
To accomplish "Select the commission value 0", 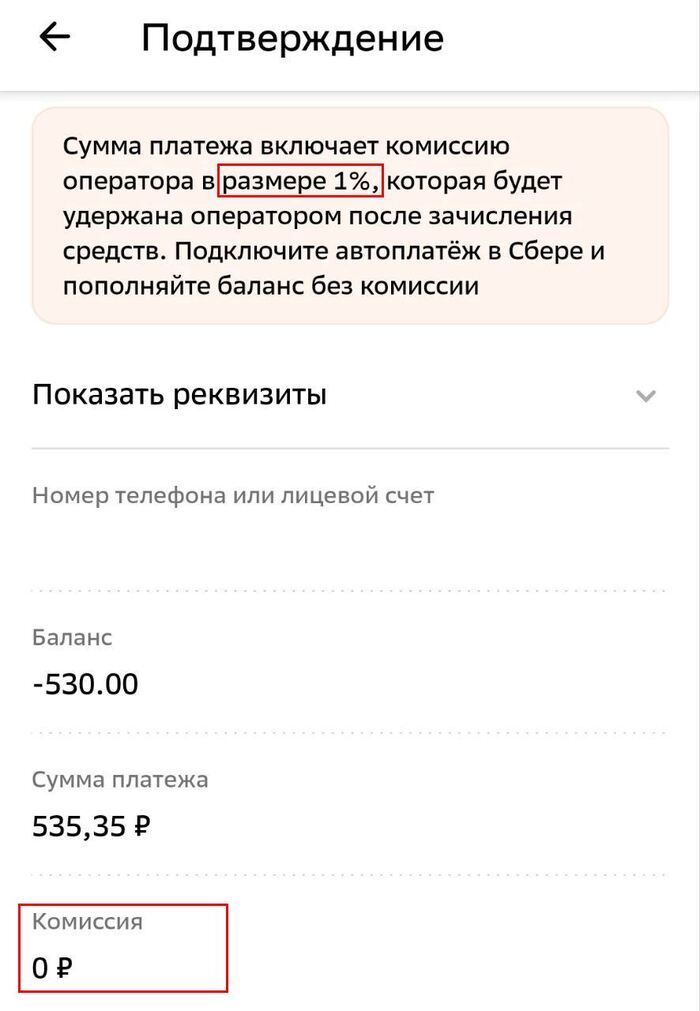I will coord(40,968).
